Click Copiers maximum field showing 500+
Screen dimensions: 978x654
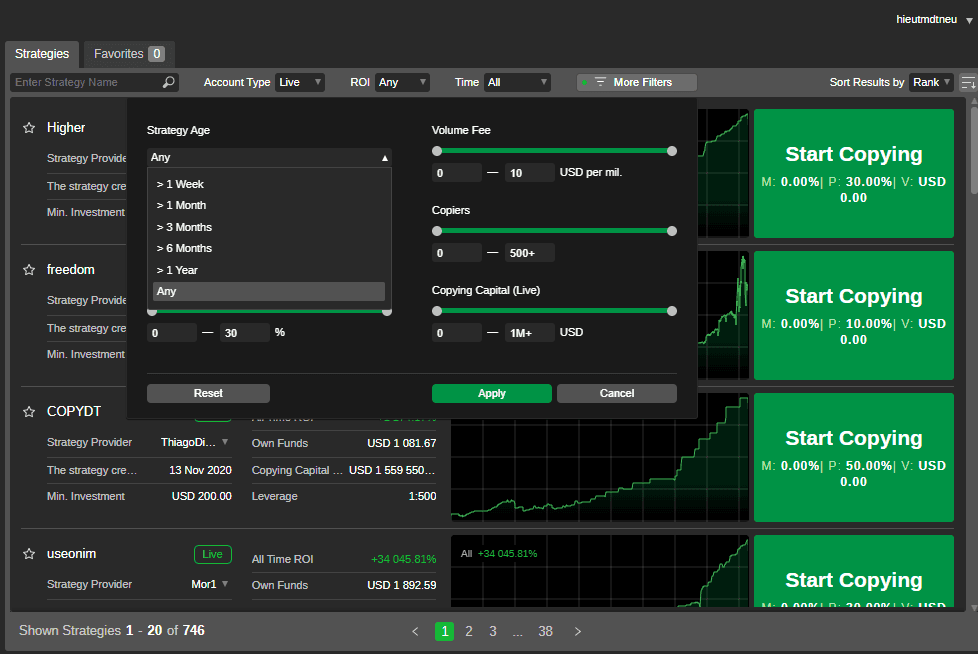pos(530,253)
